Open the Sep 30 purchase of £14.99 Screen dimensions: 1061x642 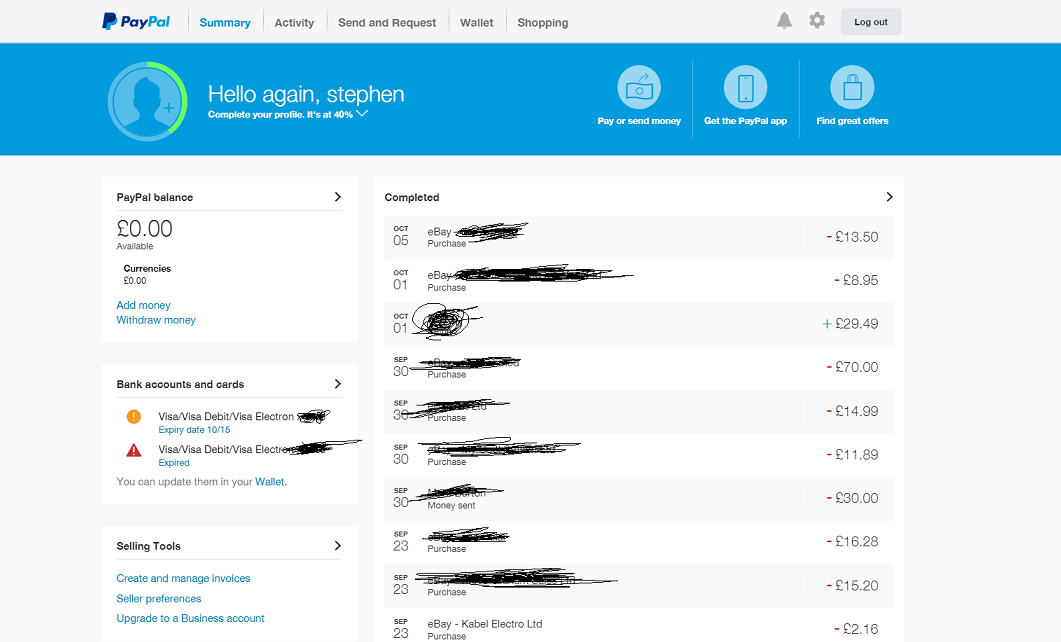pos(638,411)
